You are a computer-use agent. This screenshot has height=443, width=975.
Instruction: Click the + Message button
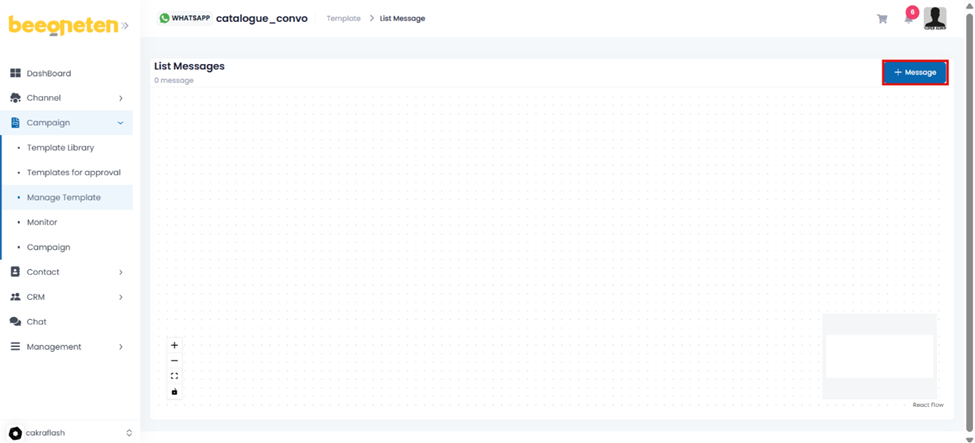point(915,72)
